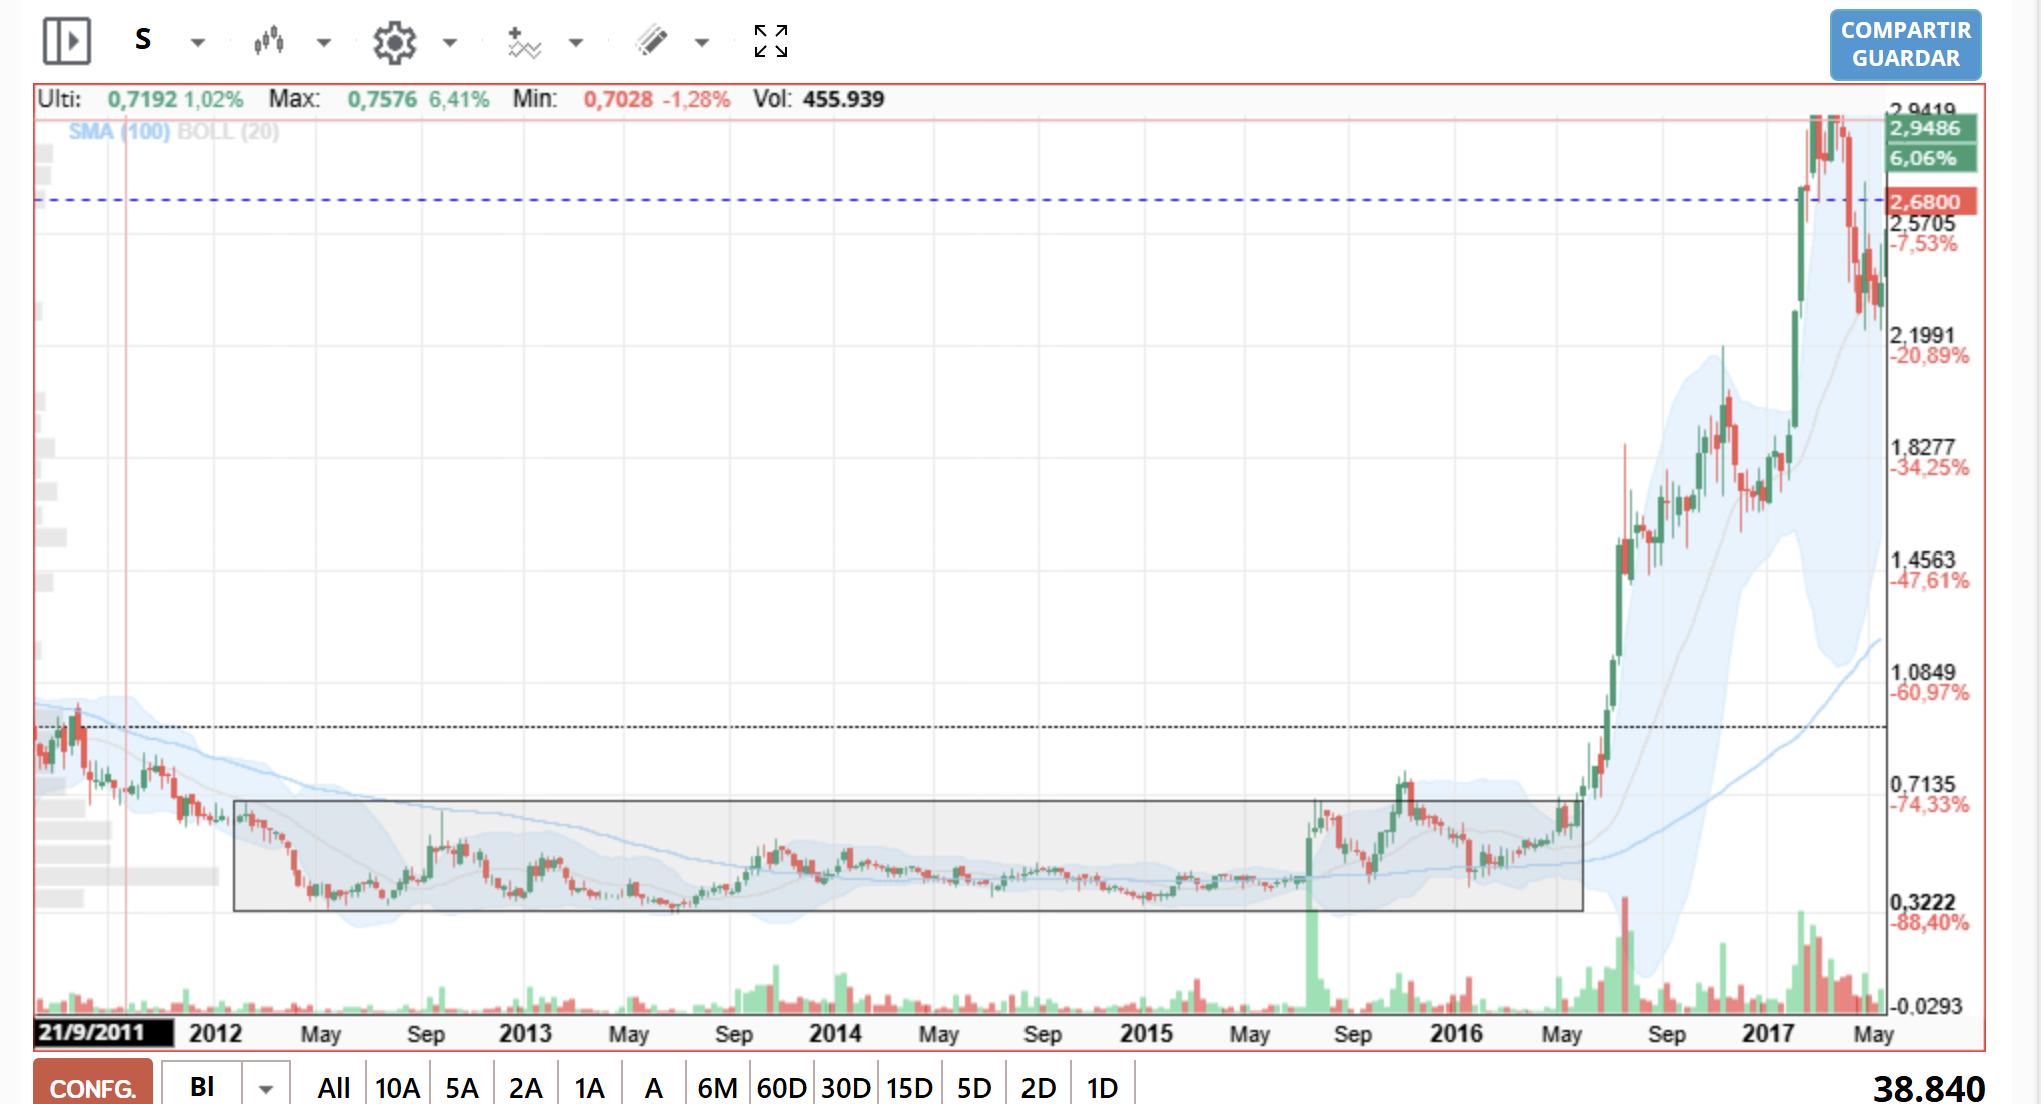Open the chart type dropdown arrow
Screen dimensions: 2042x1104
click(x=324, y=43)
